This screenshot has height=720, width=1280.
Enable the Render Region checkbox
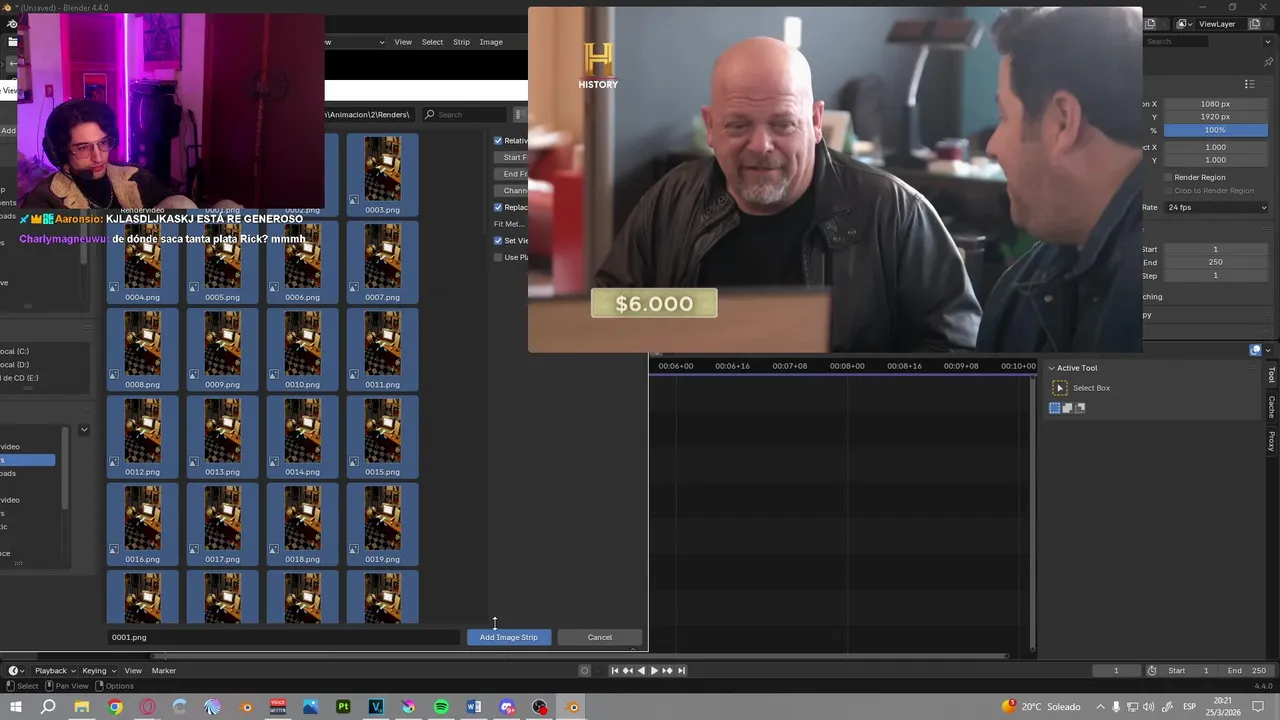[1167, 177]
